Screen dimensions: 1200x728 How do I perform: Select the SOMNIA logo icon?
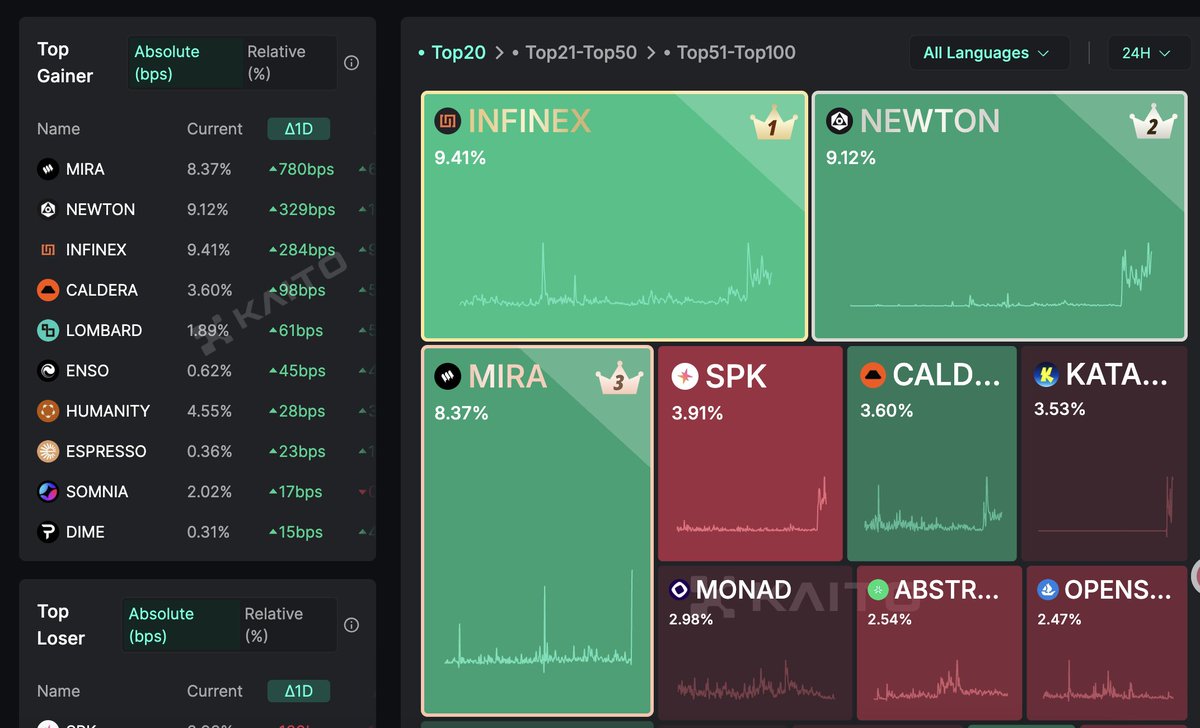tap(48, 492)
